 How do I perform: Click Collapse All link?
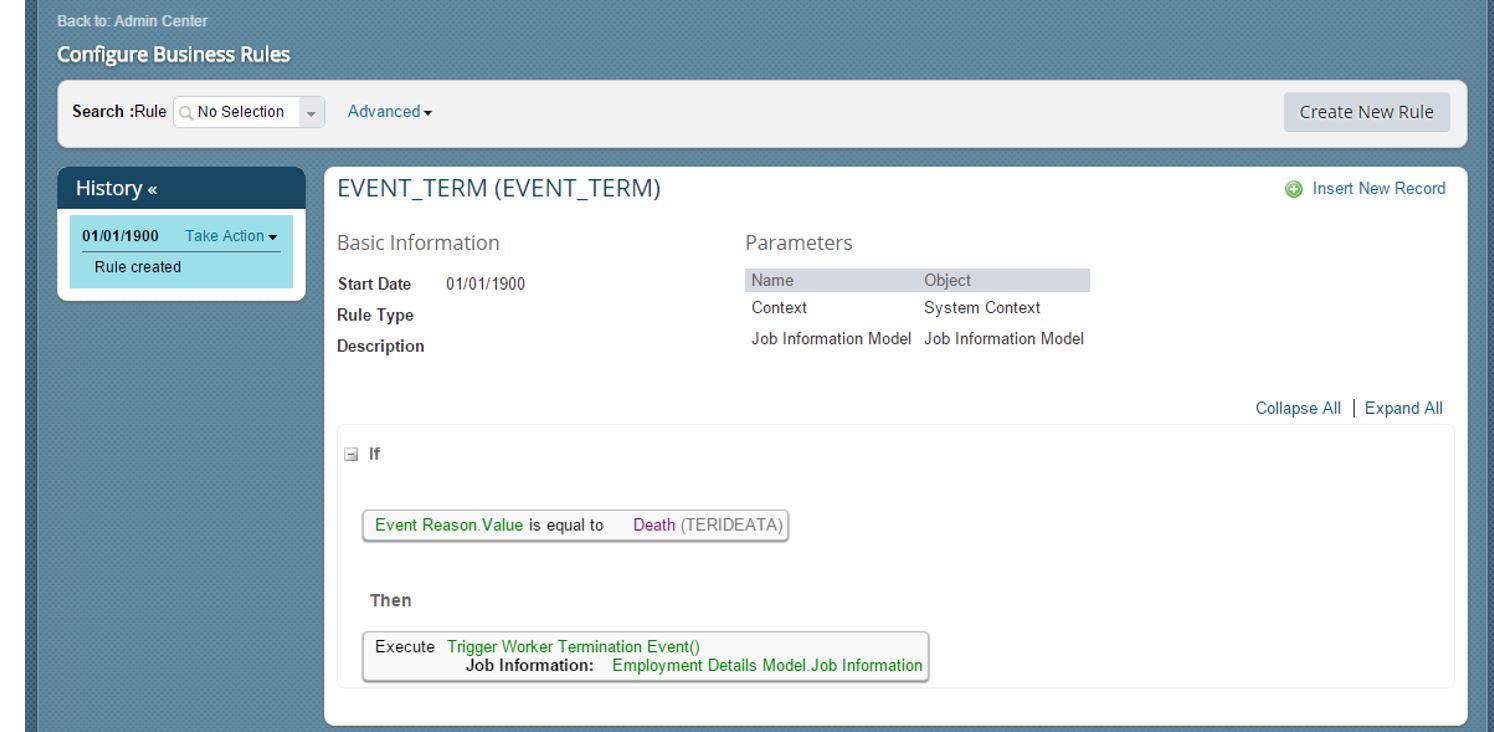point(1298,408)
